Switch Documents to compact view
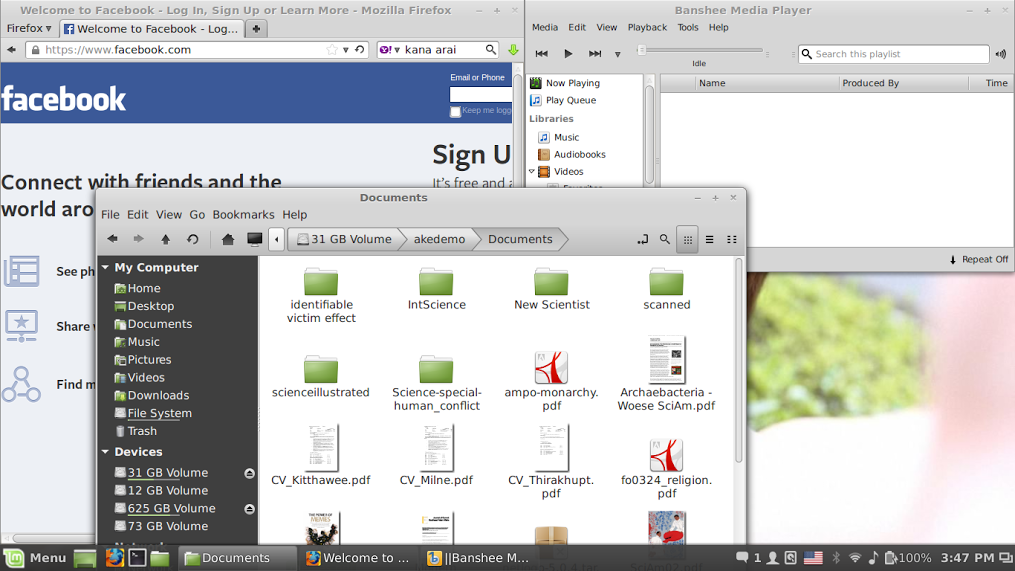 (731, 239)
